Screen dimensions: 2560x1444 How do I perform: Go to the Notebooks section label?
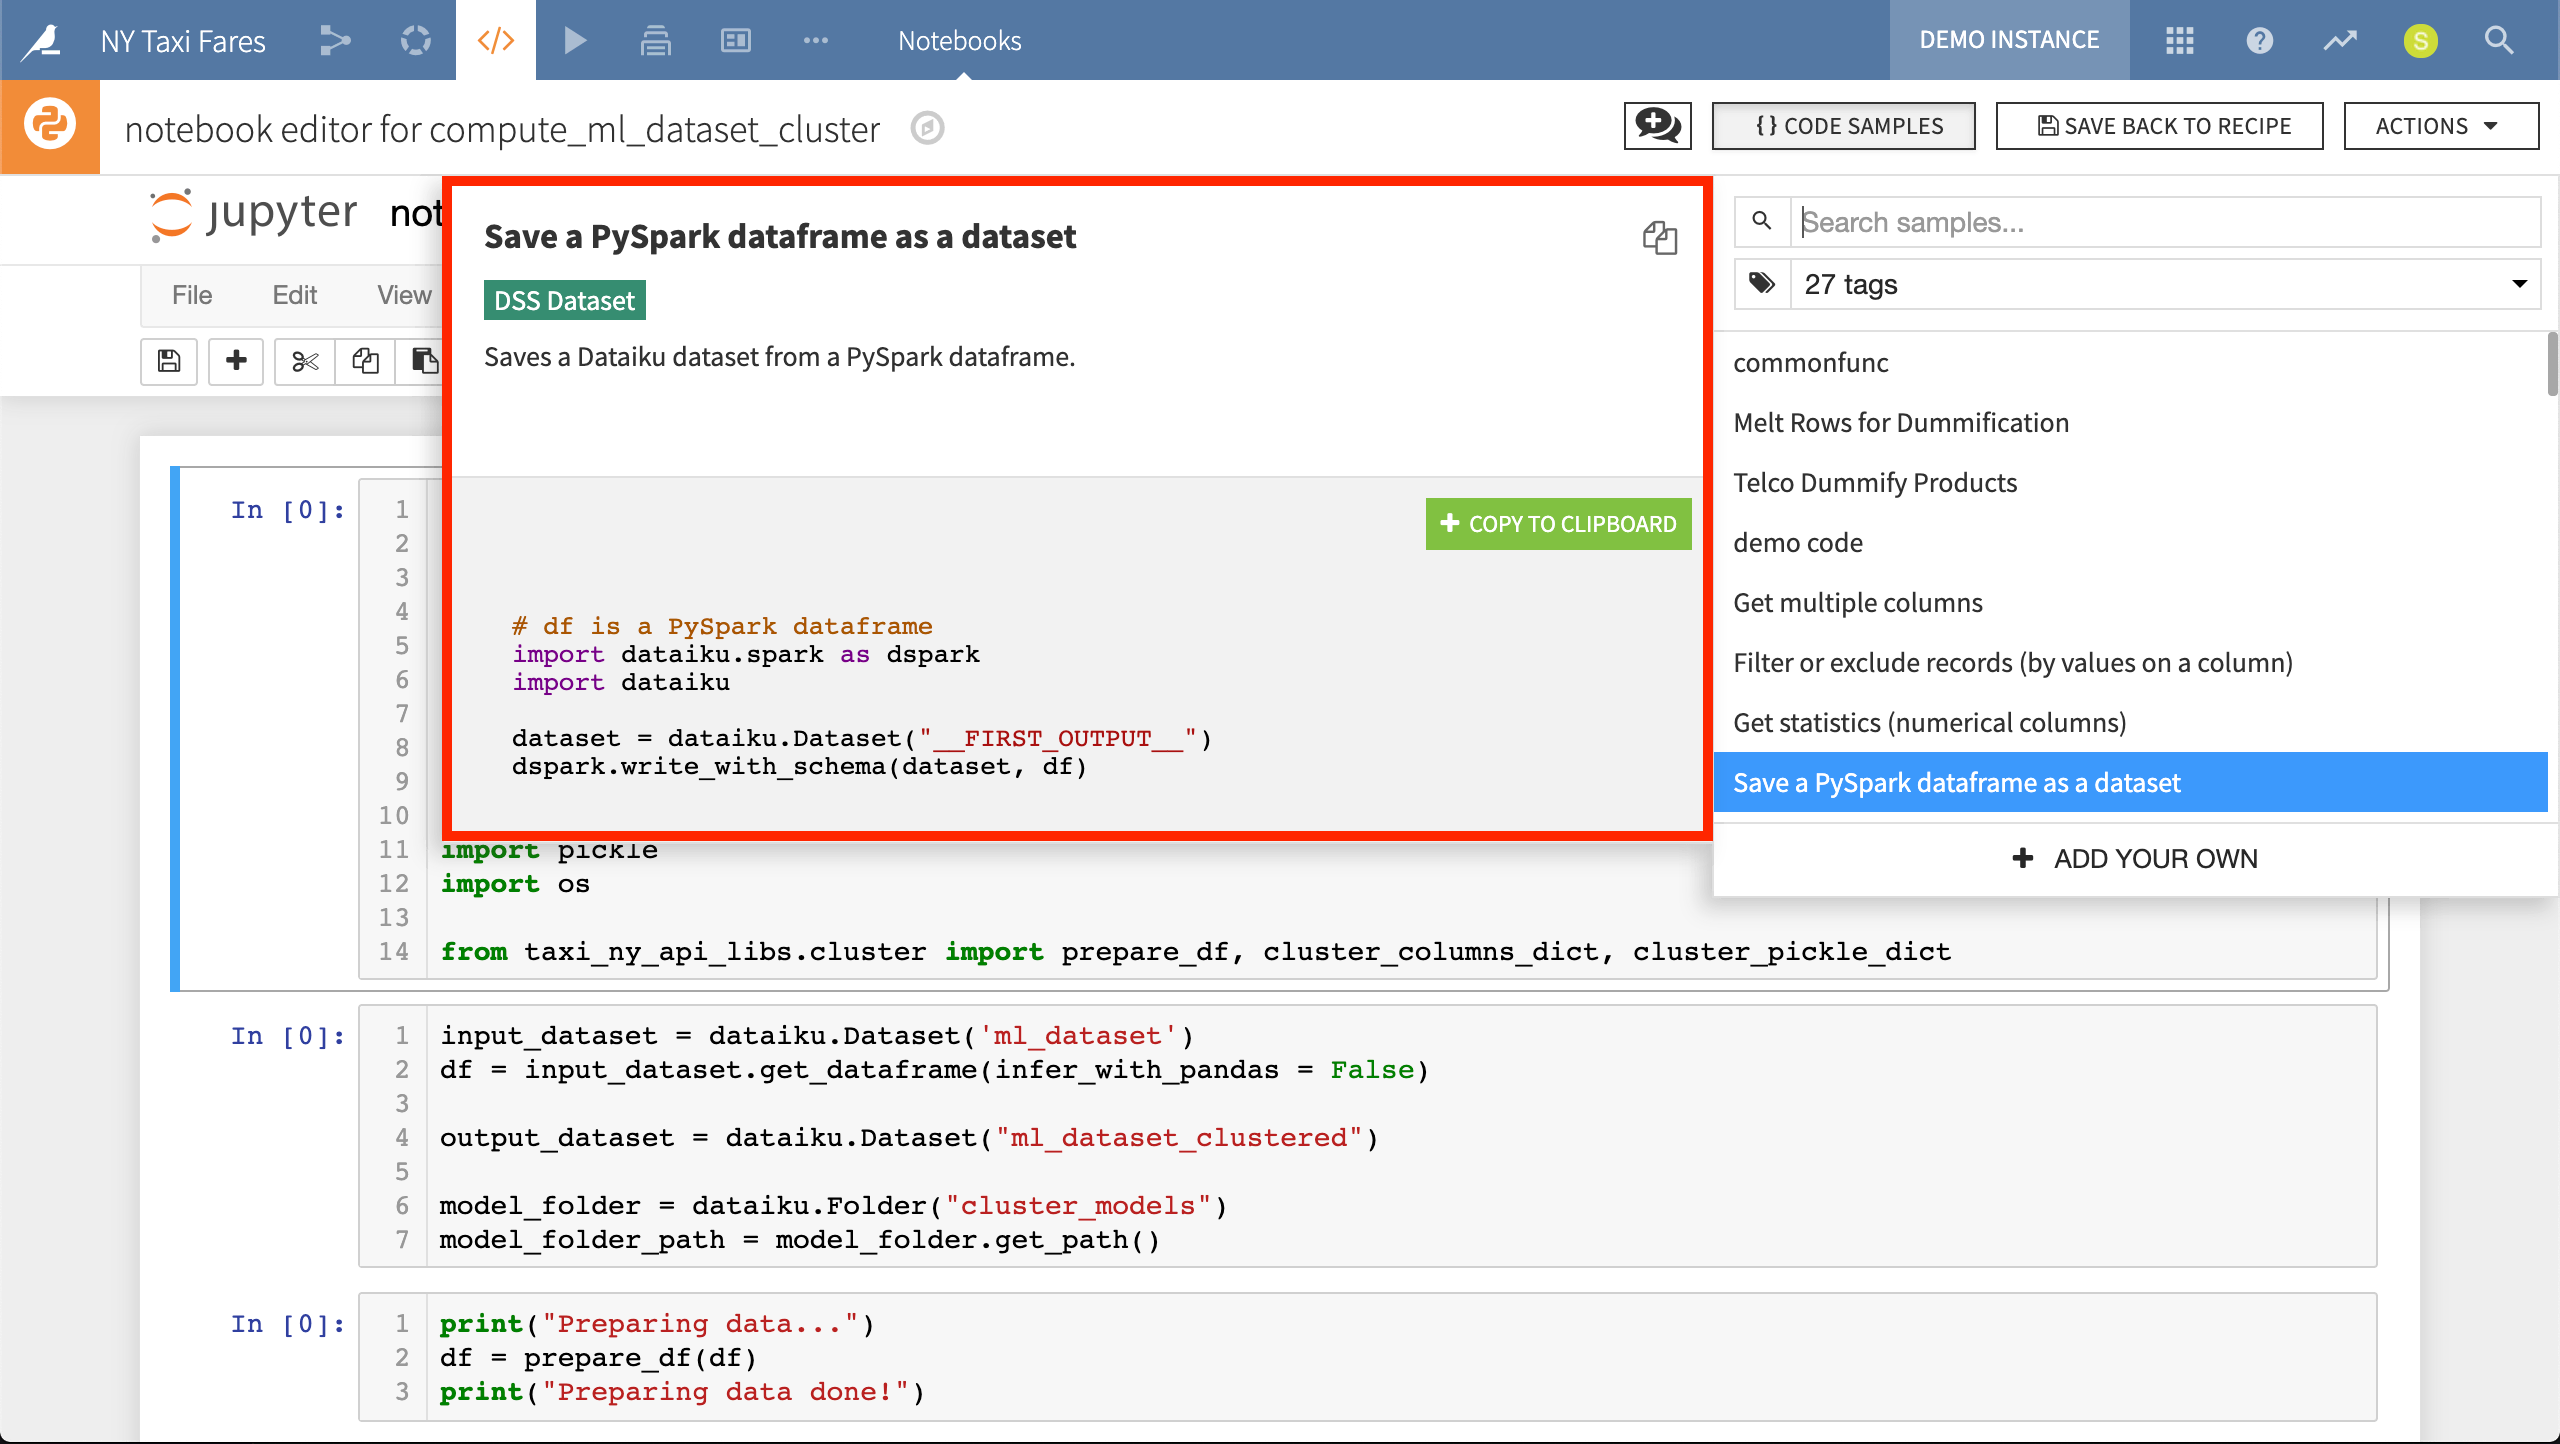(959, 41)
